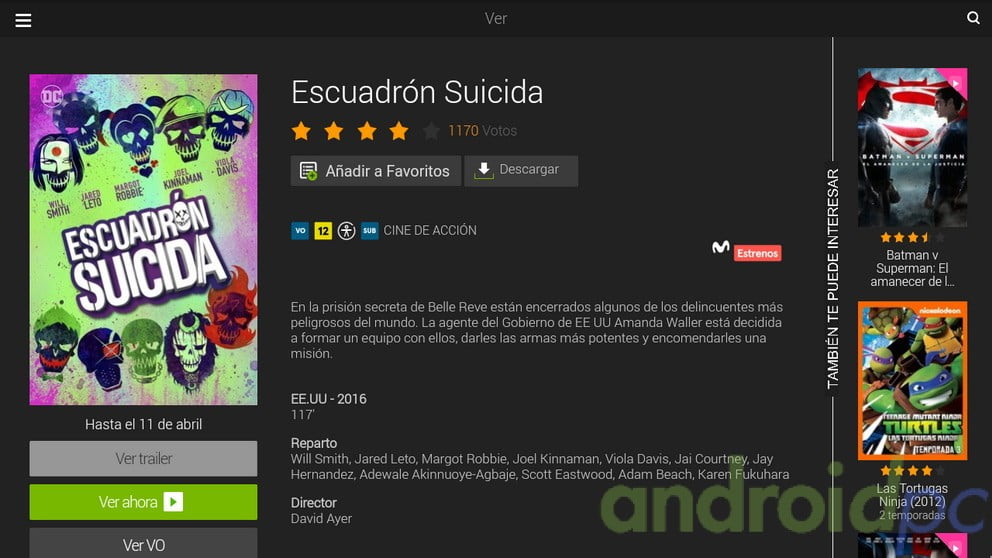
Task: Open the search magnifier icon
Action: [973, 18]
